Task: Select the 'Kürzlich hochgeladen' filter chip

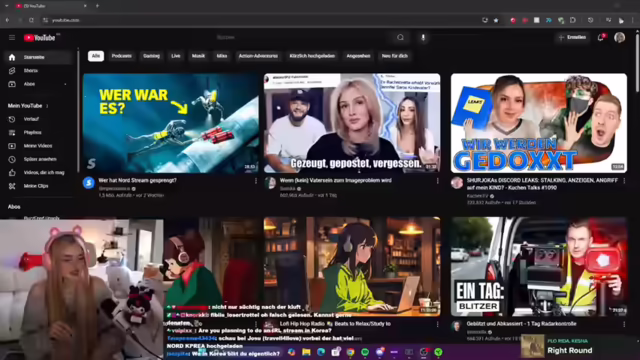Action: pos(312,56)
